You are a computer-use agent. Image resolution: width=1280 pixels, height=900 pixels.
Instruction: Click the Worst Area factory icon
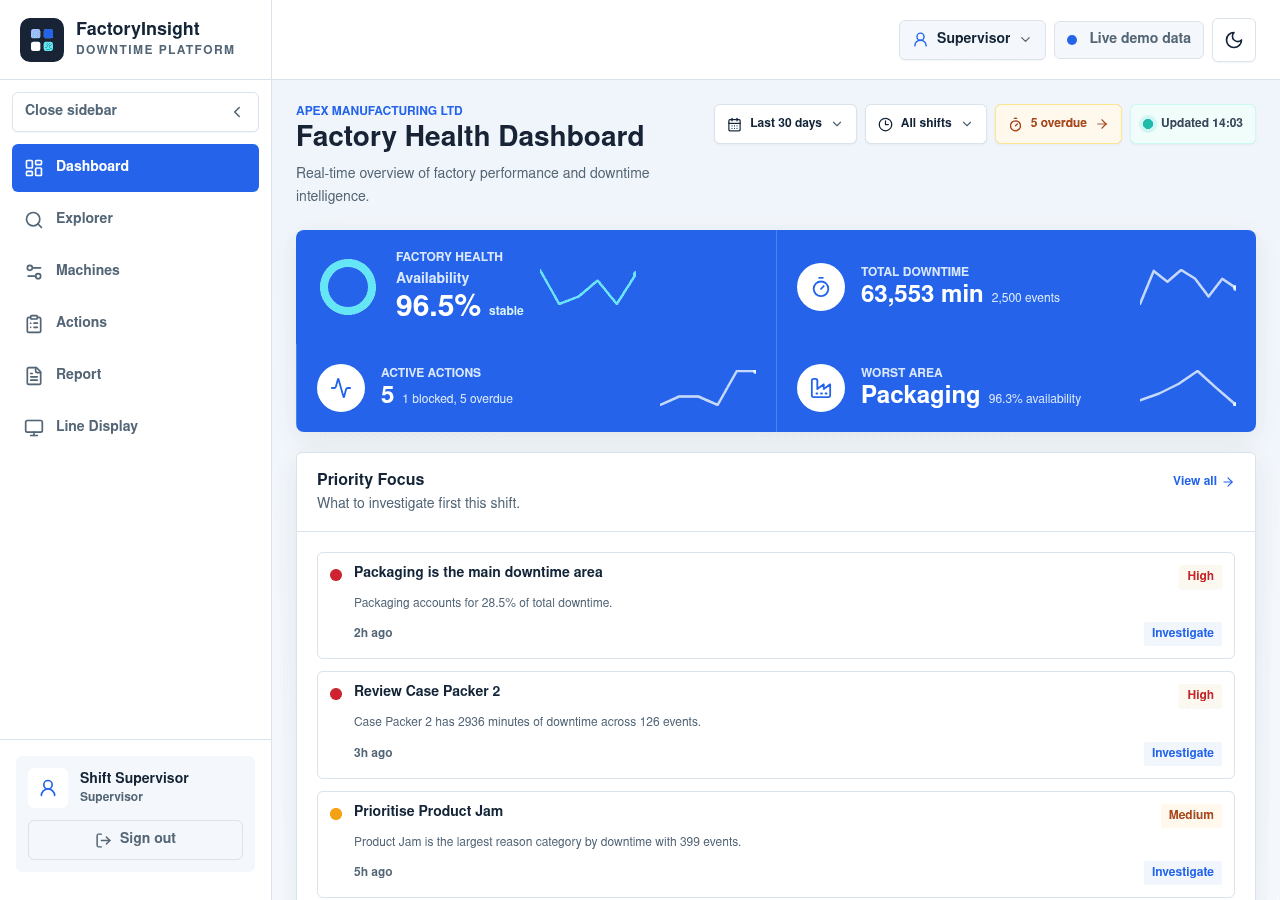coord(821,388)
